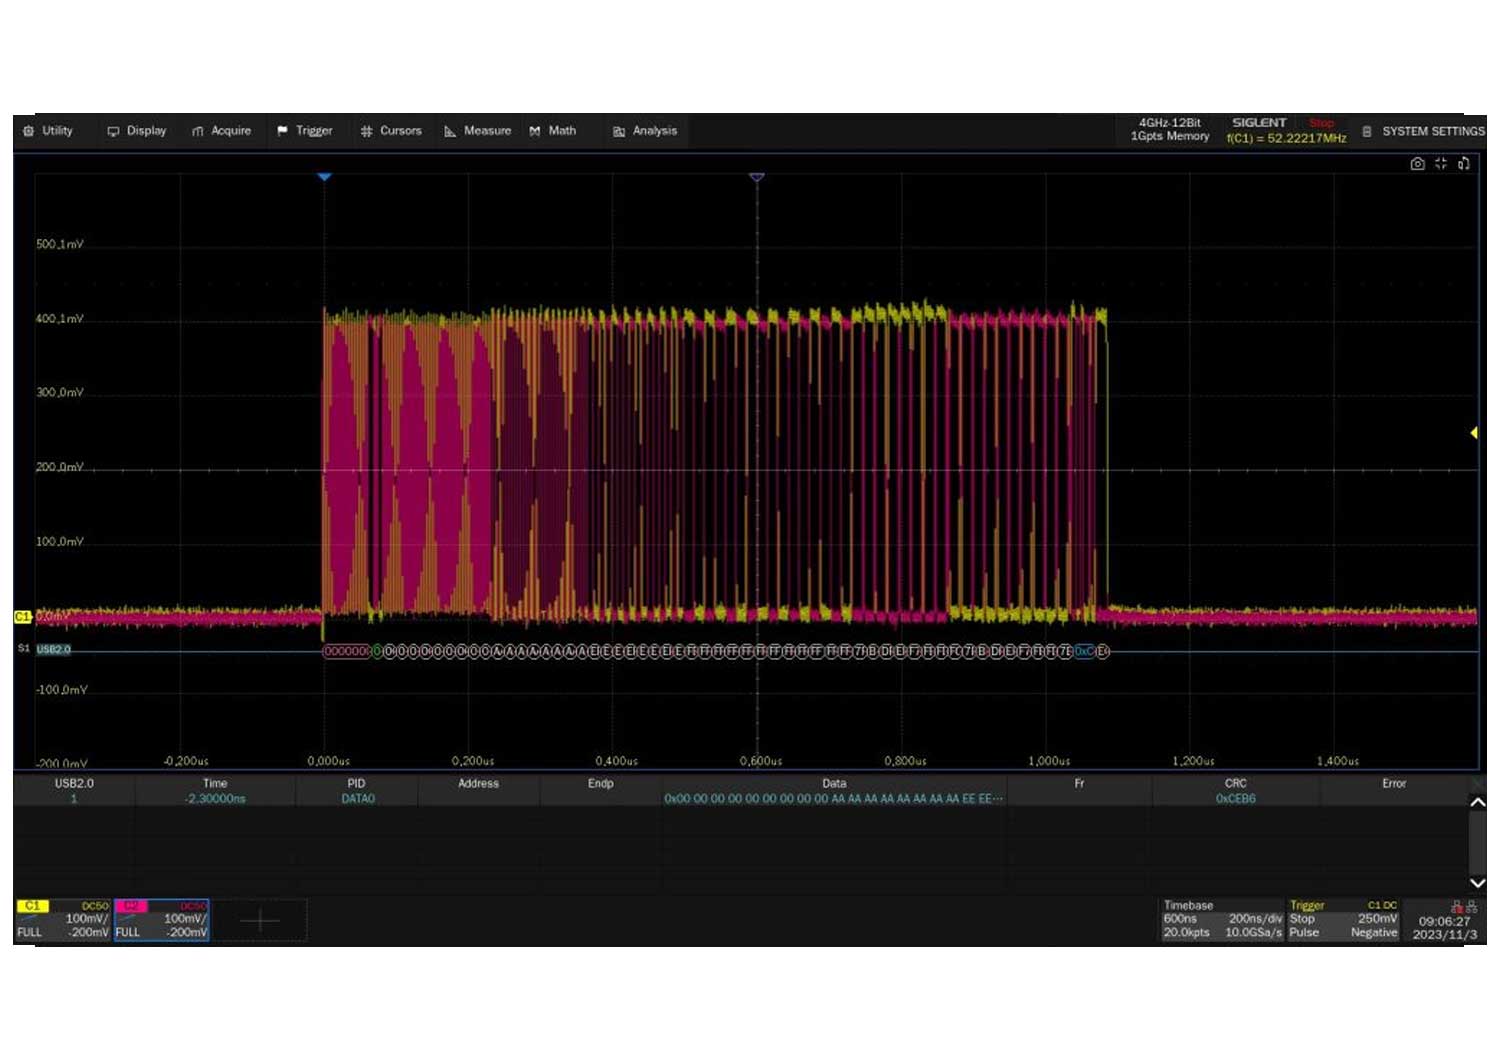This screenshot has width=1500, height=1060.
Task: Click the Analysis icon
Action: point(619,131)
